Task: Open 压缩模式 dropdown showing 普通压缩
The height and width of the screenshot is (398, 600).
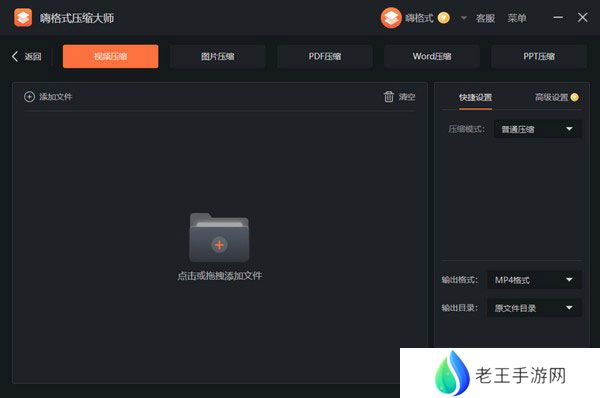Action: (538, 129)
